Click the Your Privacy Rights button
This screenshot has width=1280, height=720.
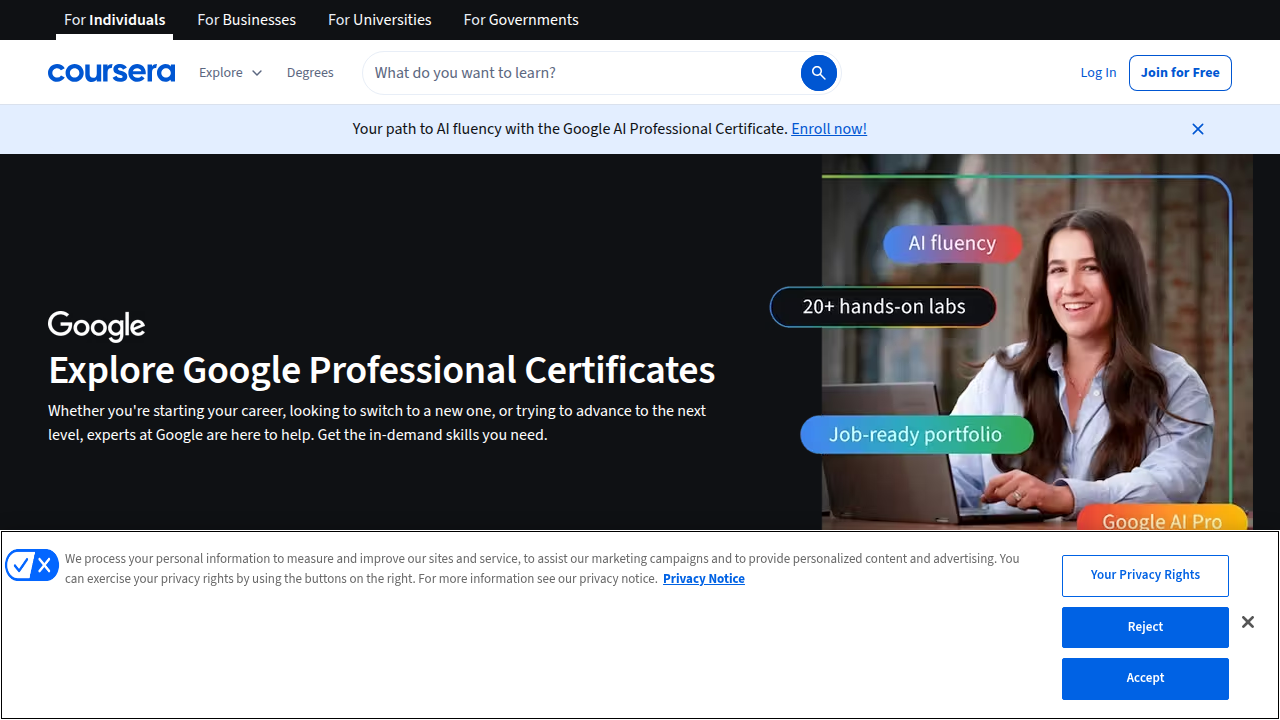tap(1145, 575)
